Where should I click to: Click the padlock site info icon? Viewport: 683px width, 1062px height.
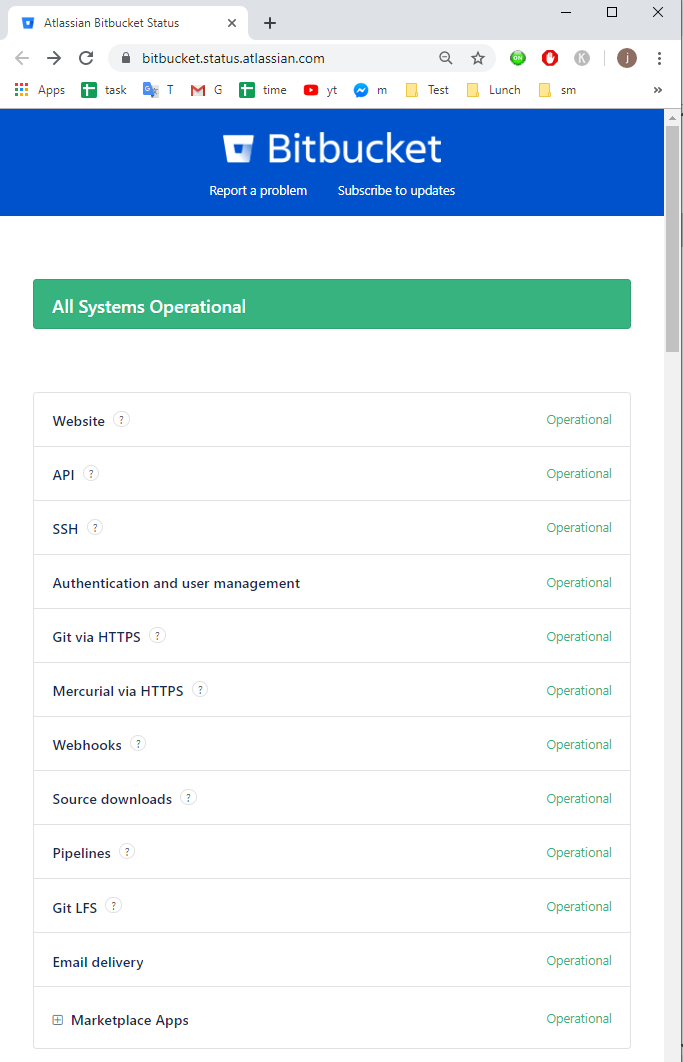[125, 58]
